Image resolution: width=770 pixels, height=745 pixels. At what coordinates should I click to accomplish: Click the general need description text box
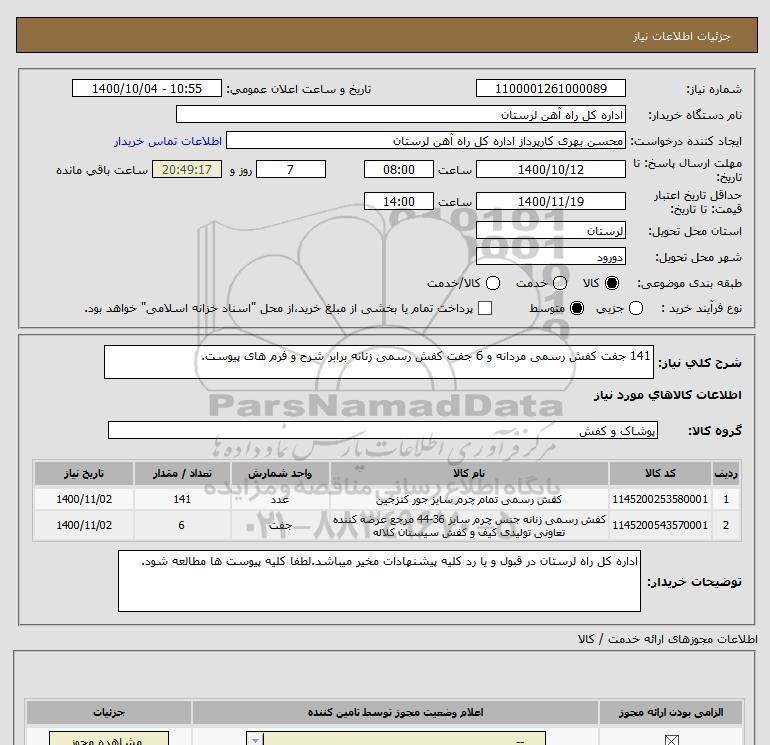point(379,362)
